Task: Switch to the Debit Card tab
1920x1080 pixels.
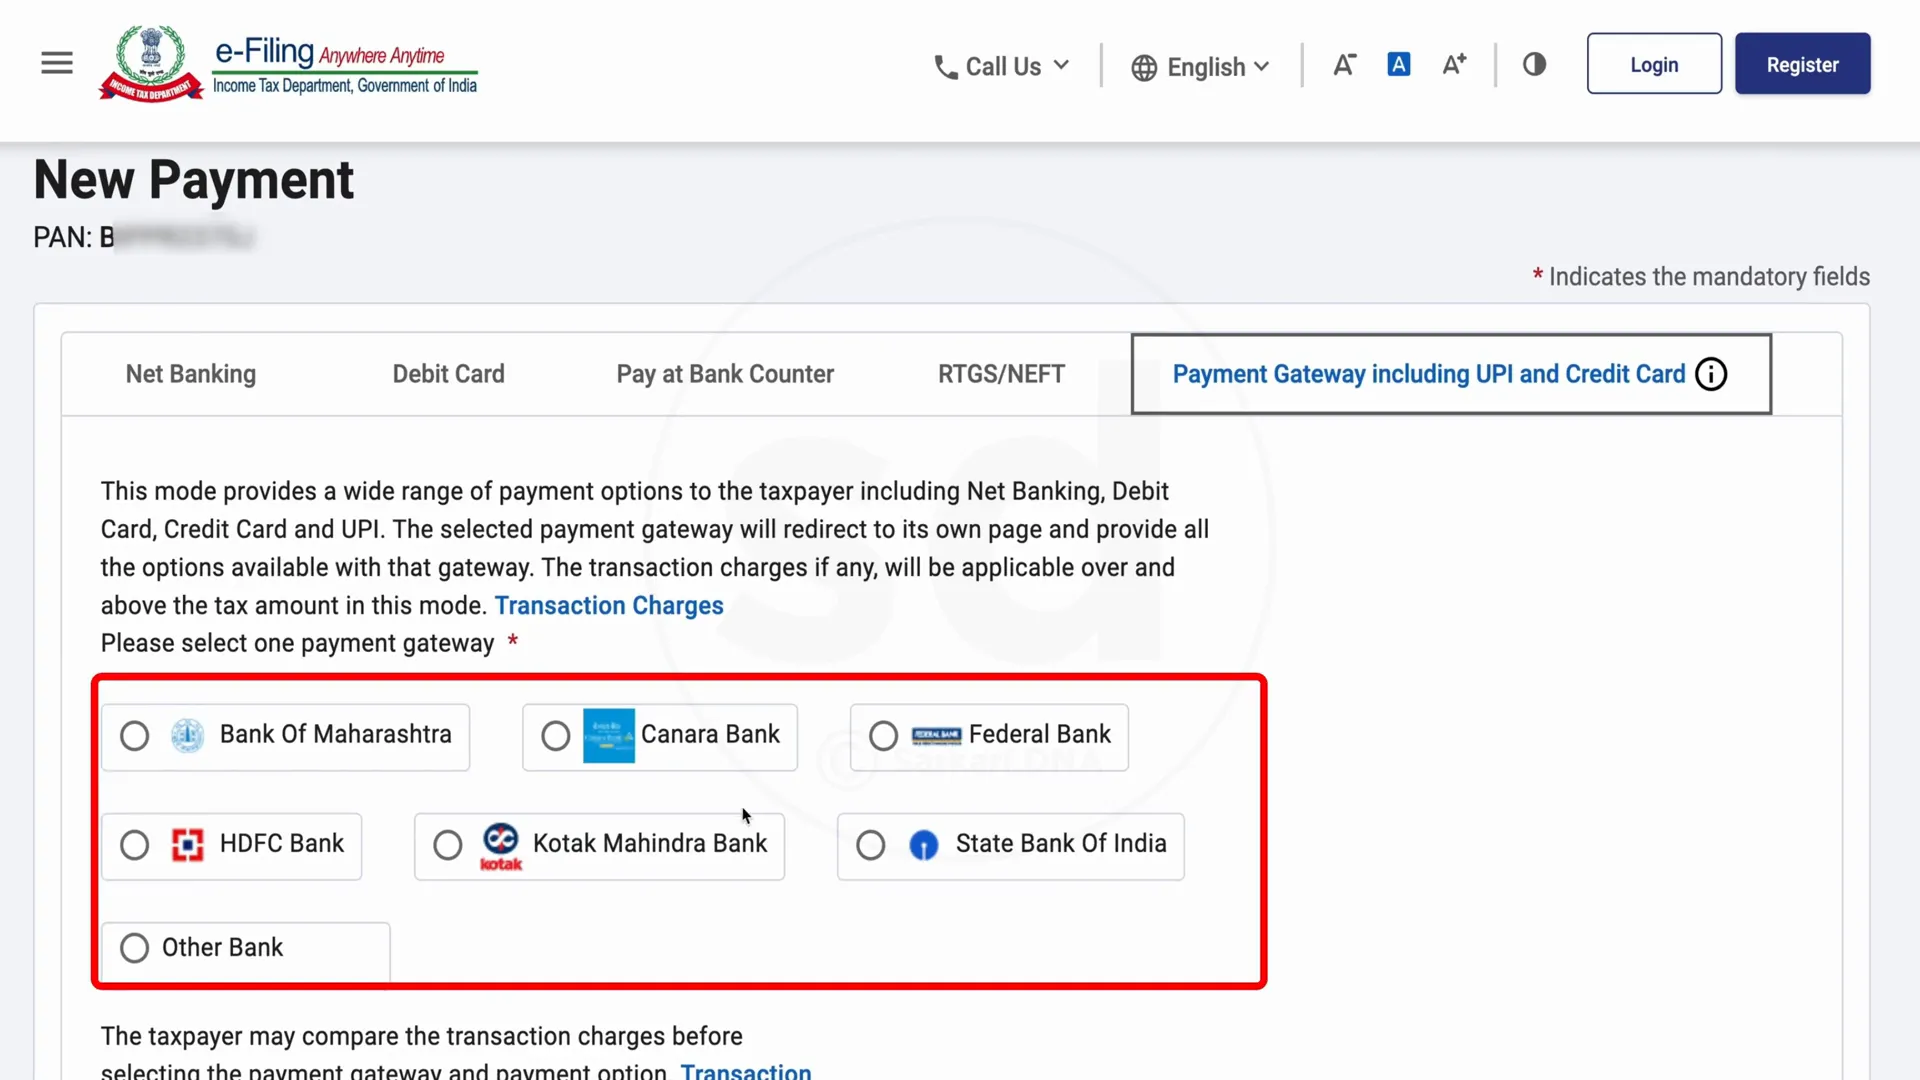Action: [x=449, y=374]
